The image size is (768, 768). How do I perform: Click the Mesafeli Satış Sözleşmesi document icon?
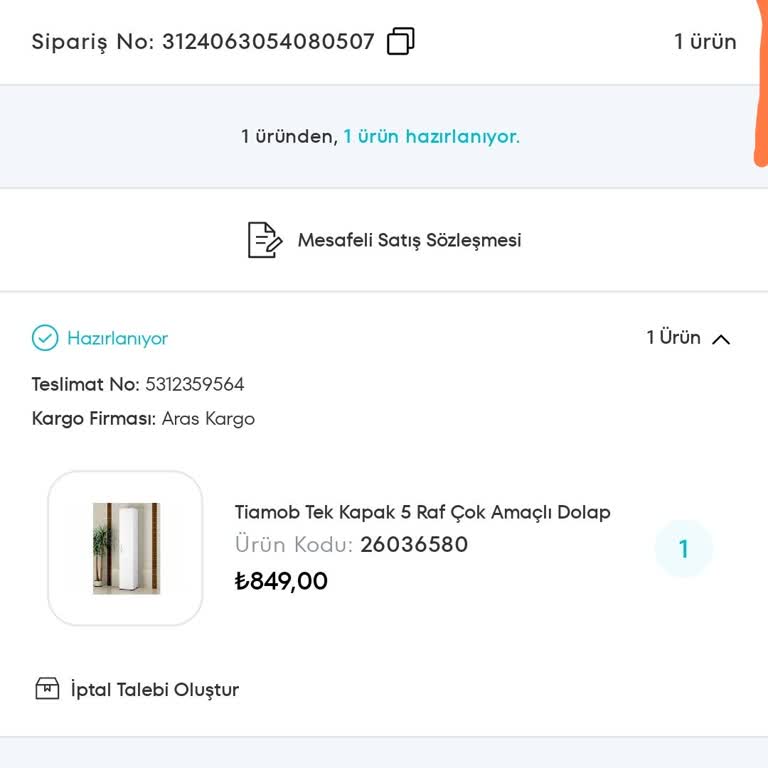coord(264,240)
